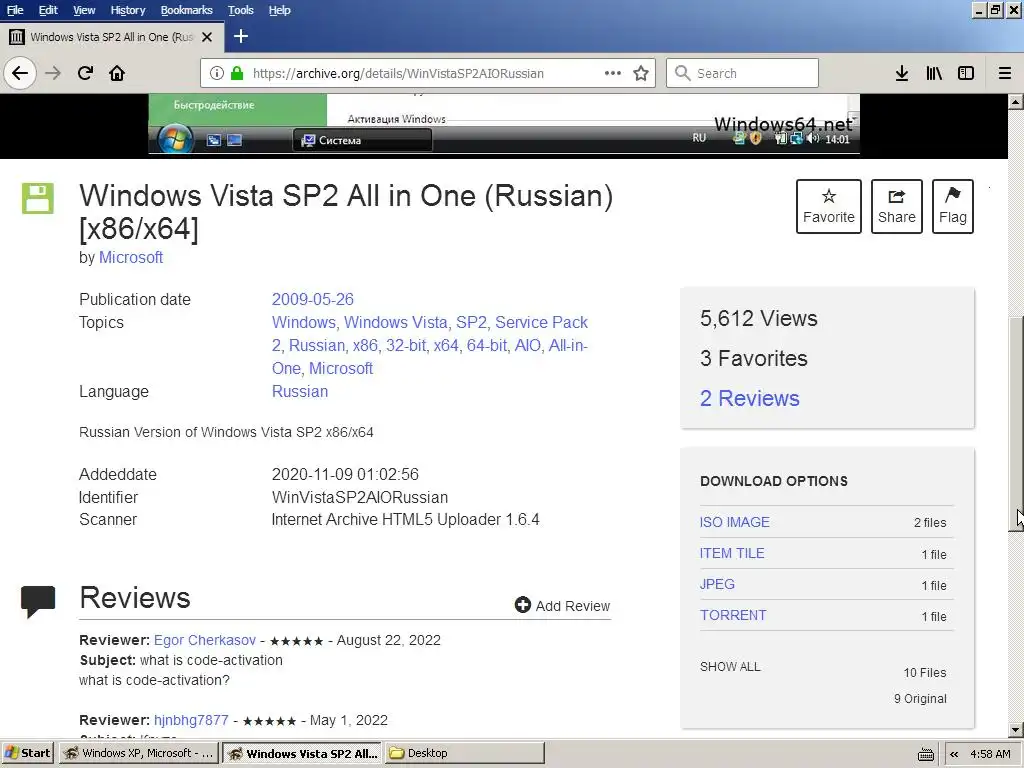Reload the current page

(85, 73)
